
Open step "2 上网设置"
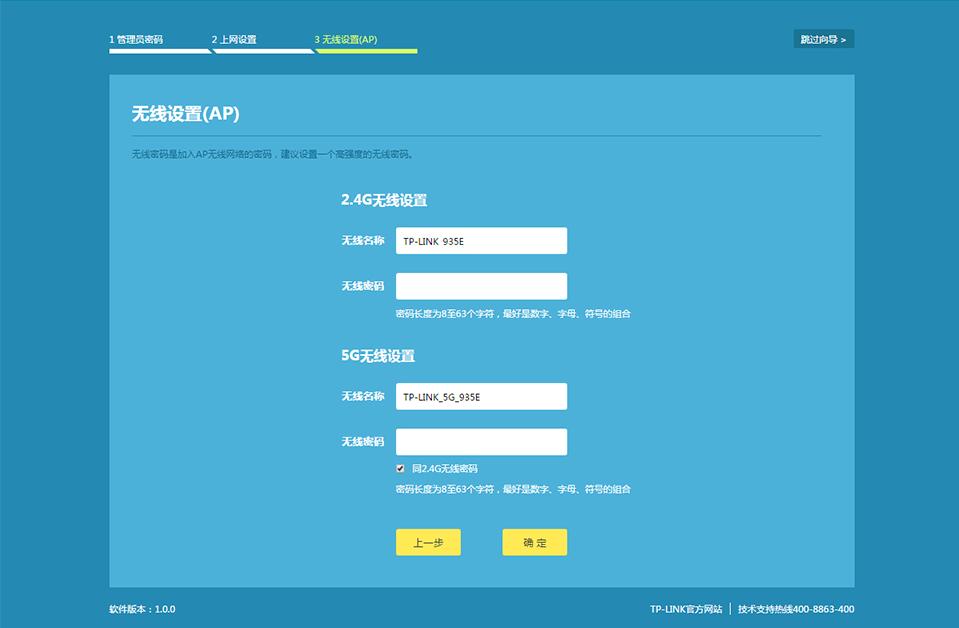pyautogui.click(x=234, y=38)
